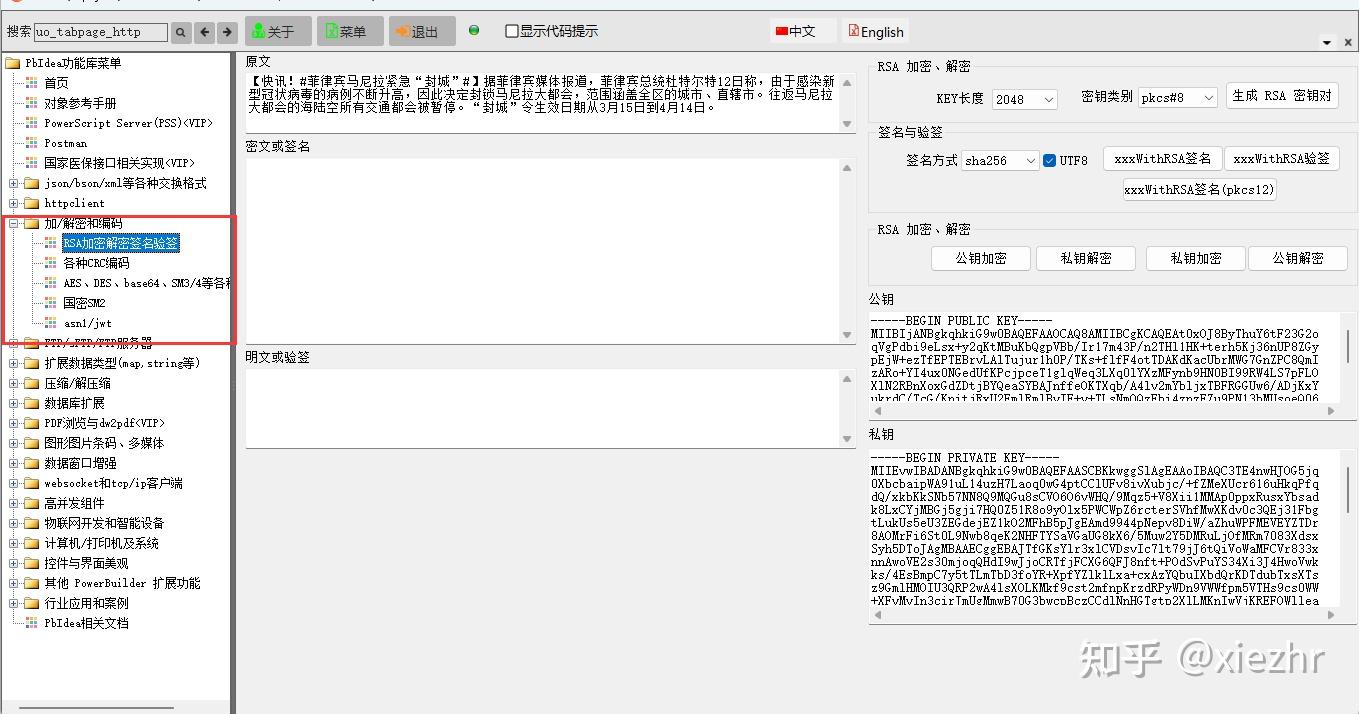Viewport: 1359px width, 714px height.
Task: Click 生成 RSA 密钥对 button
Action: coord(1282,96)
